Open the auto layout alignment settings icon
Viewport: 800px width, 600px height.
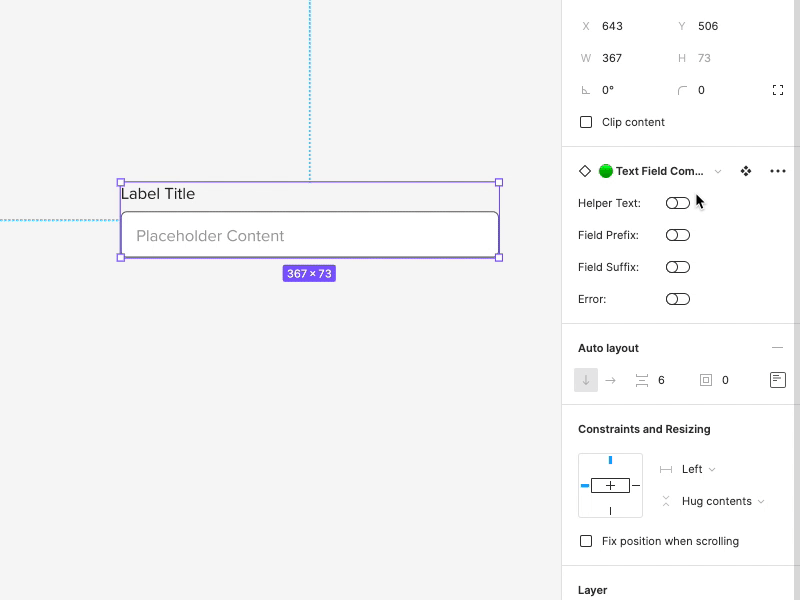pos(777,380)
